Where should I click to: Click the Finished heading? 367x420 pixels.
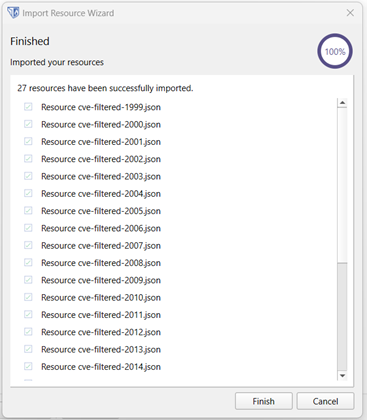point(30,41)
